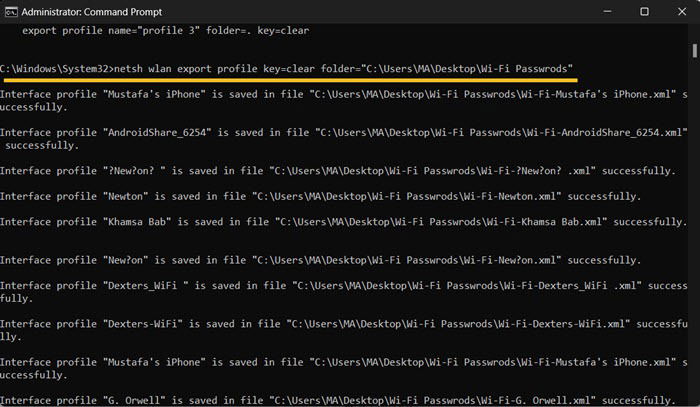The width and height of the screenshot is (700, 407).
Task: Click the "Dexters-WiFi" profile output line
Action: (344, 330)
